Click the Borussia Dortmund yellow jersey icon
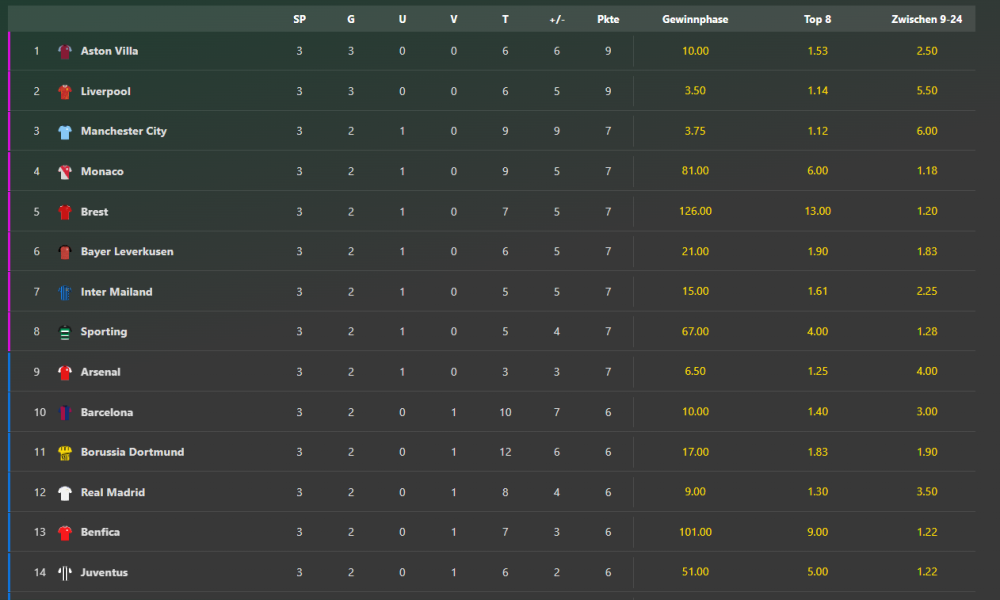This screenshot has width=1000, height=600. pyautogui.click(x=65, y=452)
